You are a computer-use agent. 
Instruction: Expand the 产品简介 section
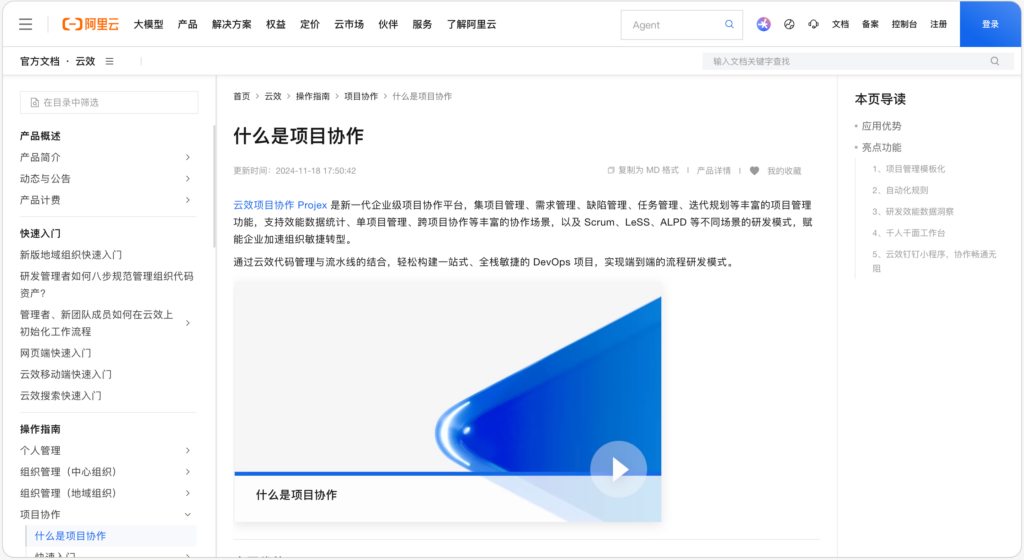(187, 157)
